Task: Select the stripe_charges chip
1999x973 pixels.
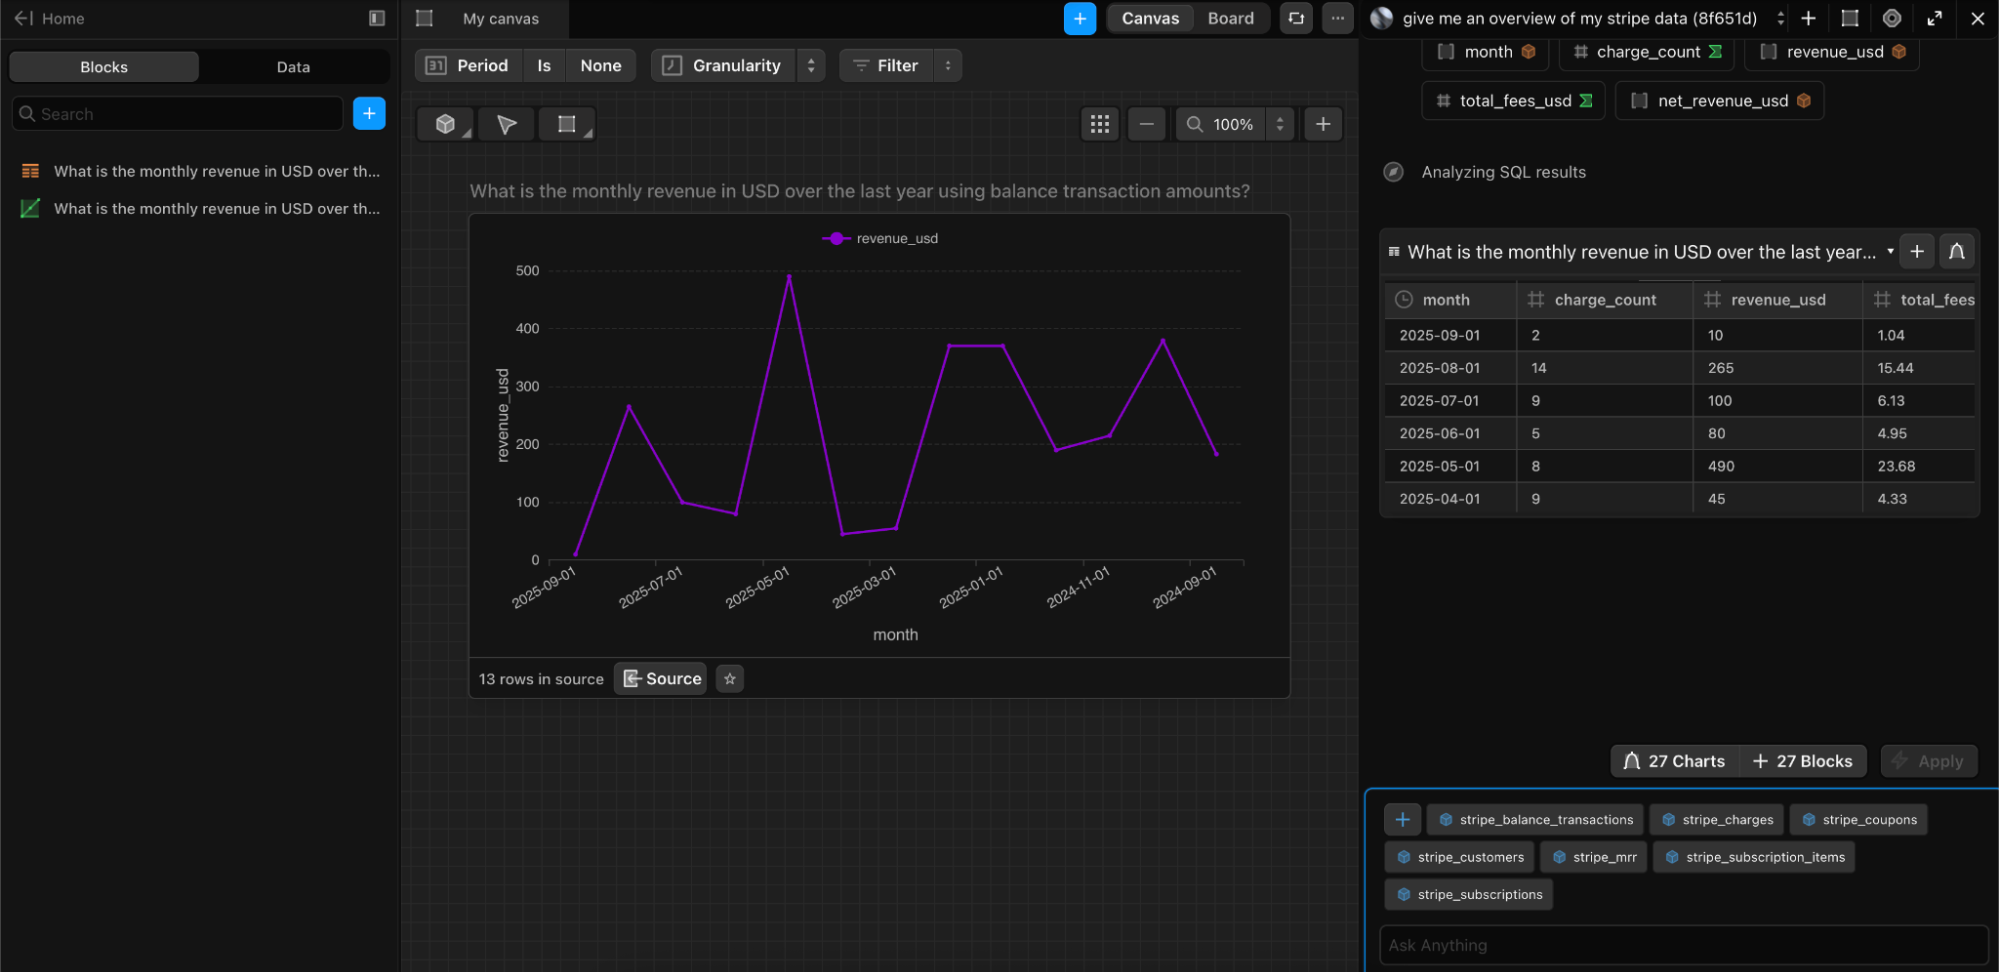Action: tap(1717, 820)
